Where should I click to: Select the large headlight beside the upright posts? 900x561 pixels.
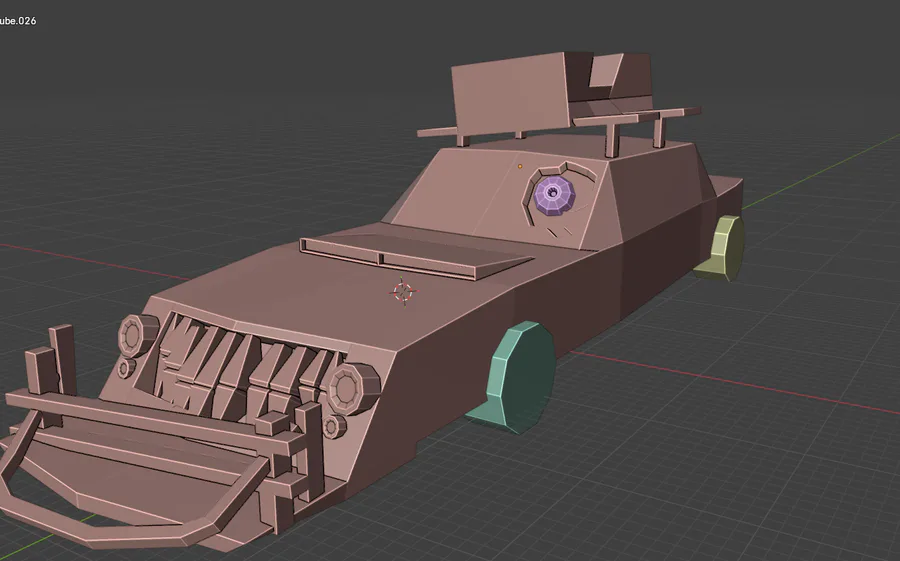click(x=137, y=335)
